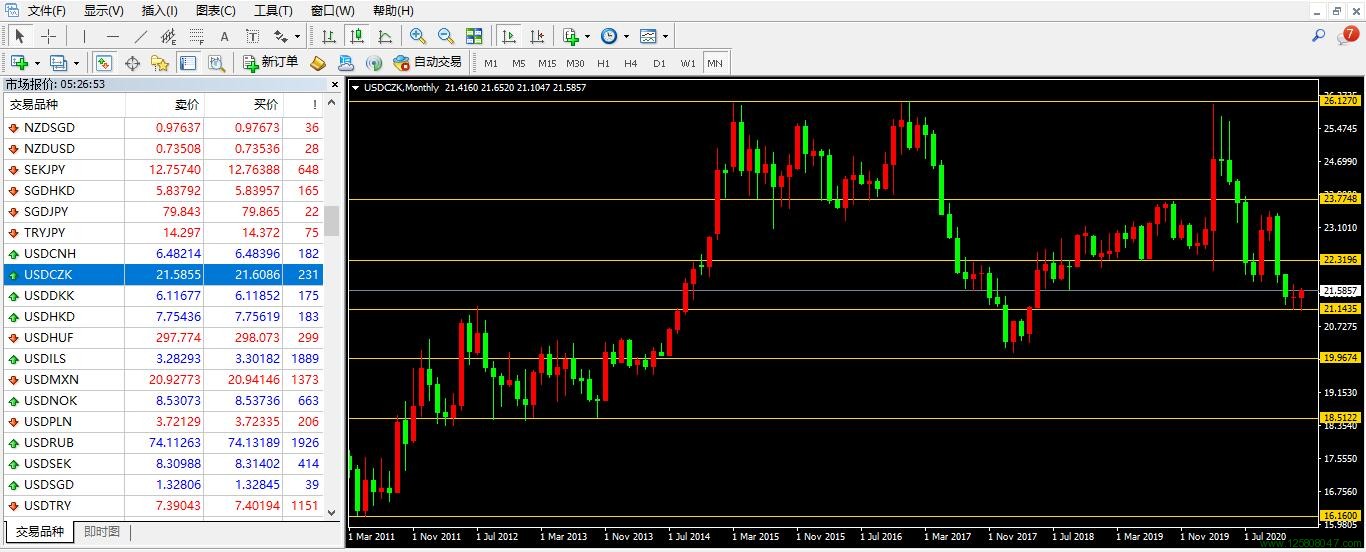The height and width of the screenshot is (552, 1366).
Task: Switch chart to bar chart type
Action: tap(328, 36)
